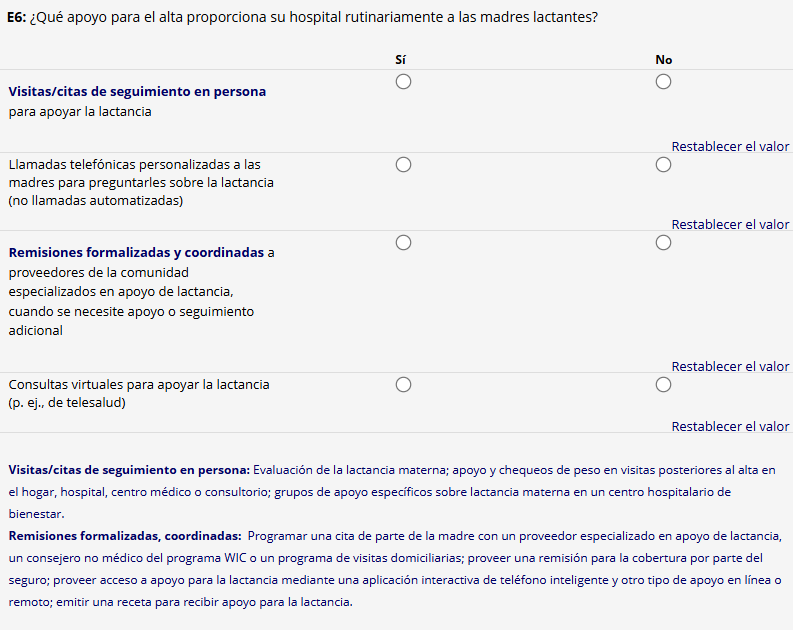Click Restablecer el valor for Llamadas telefónicas
This screenshot has width=793, height=630.
pyautogui.click(x=730, y=225)
